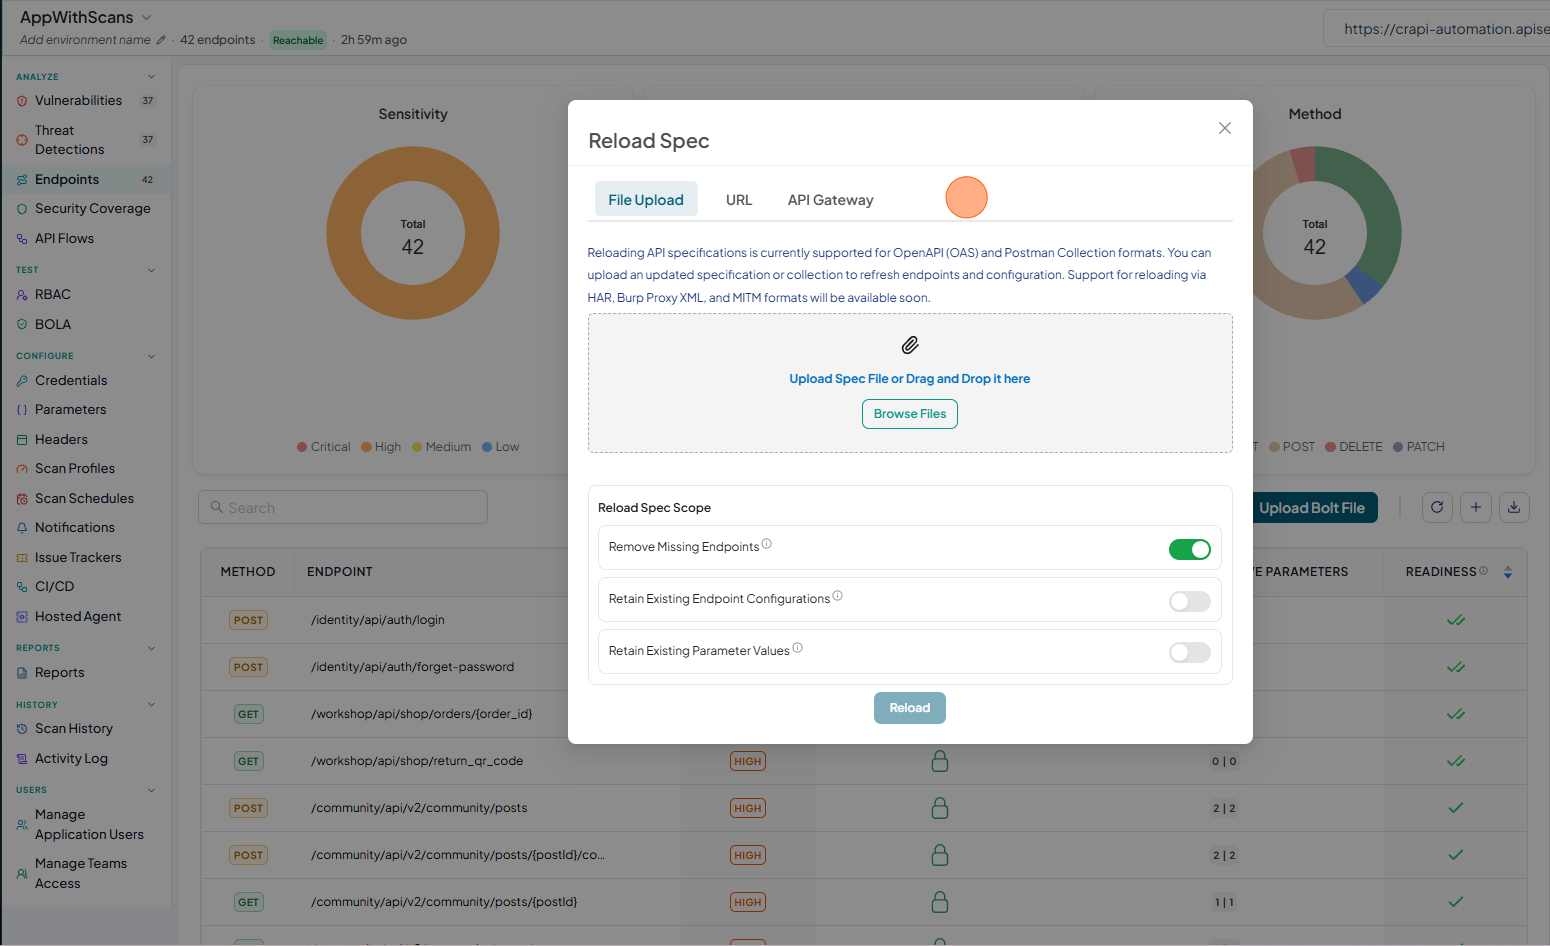Click /identity/api/auth/login endpoint text
This screenshot has width=1550, height=946.
(x=378, y=620)
